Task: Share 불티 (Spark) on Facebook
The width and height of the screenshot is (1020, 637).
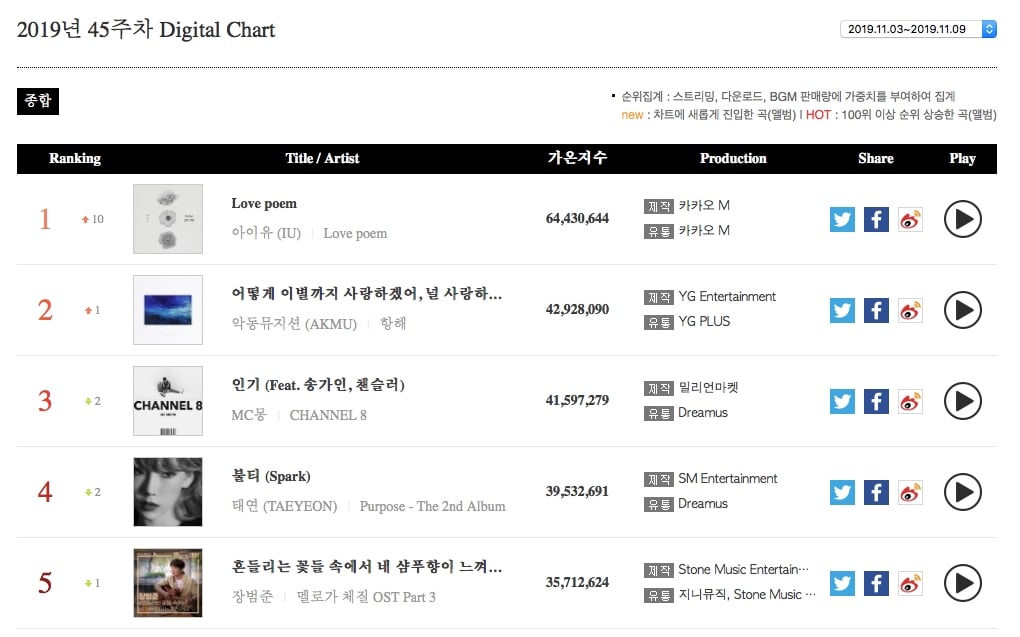Action: (x=876, y=493)
